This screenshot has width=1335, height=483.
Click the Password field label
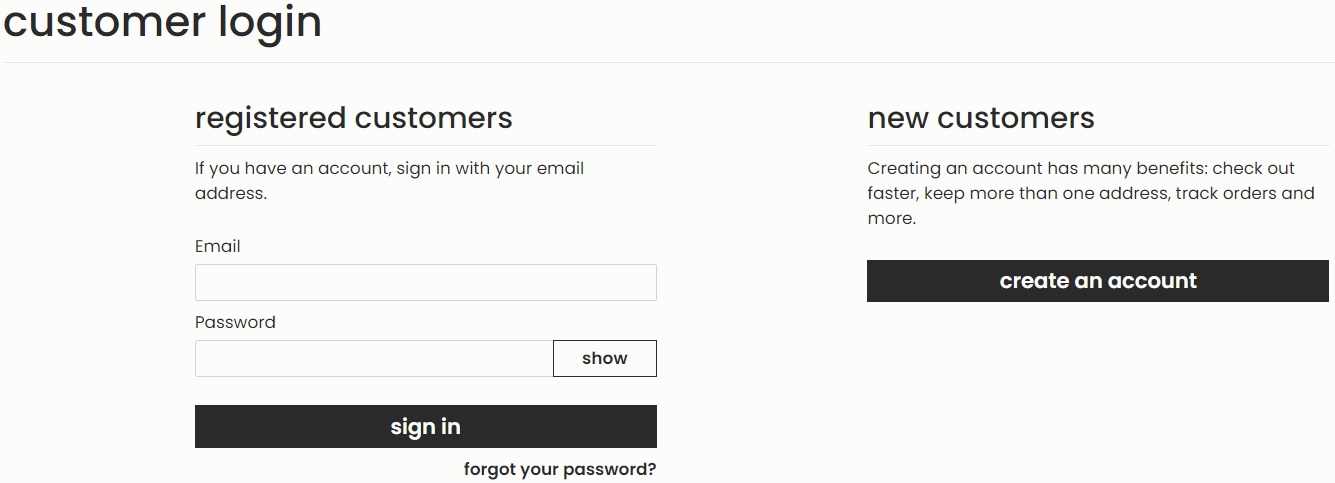[x=235, y=322]
